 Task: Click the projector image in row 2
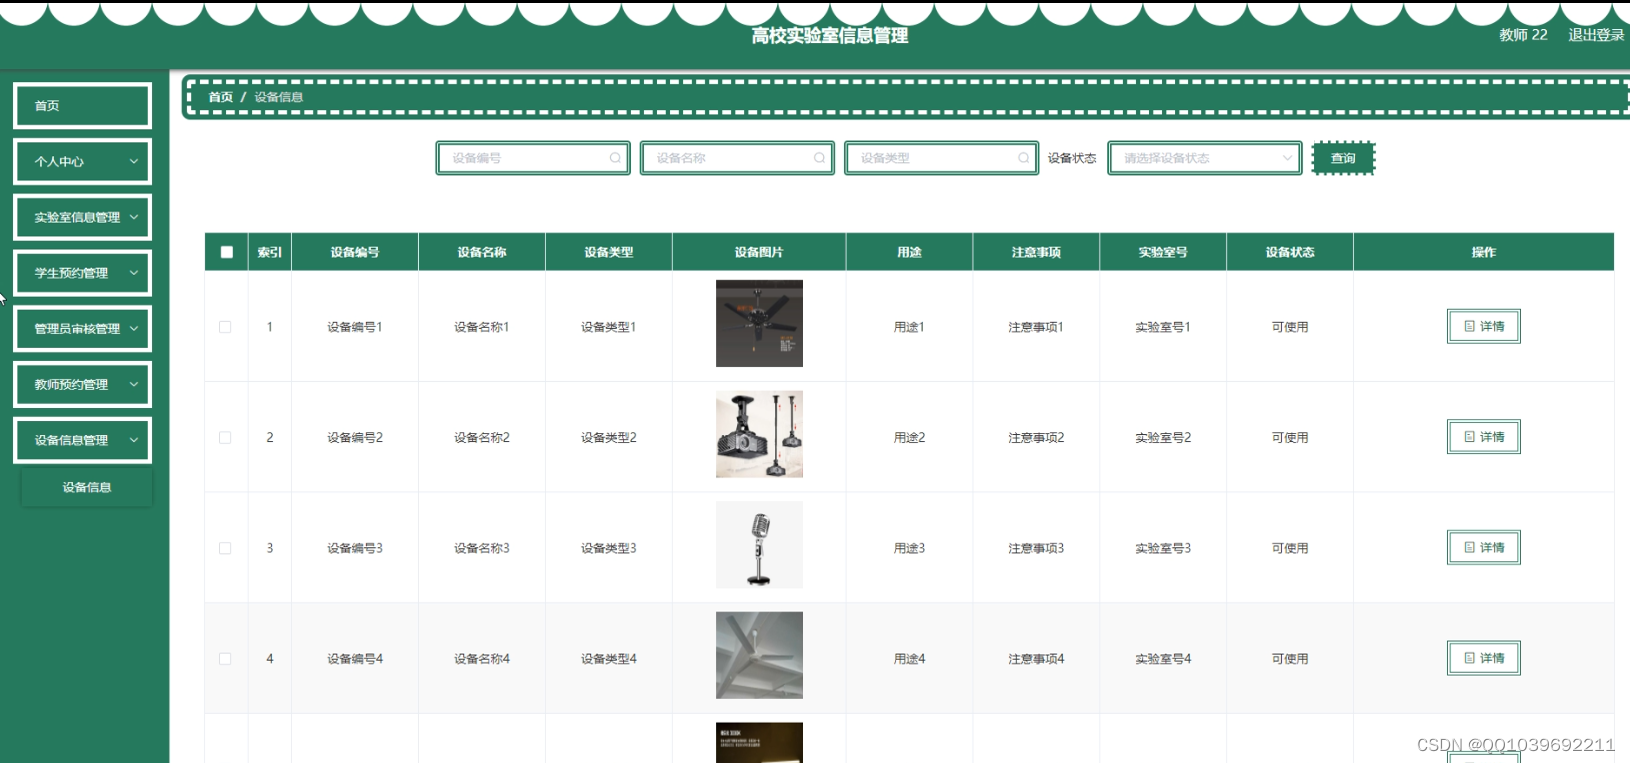759,434
